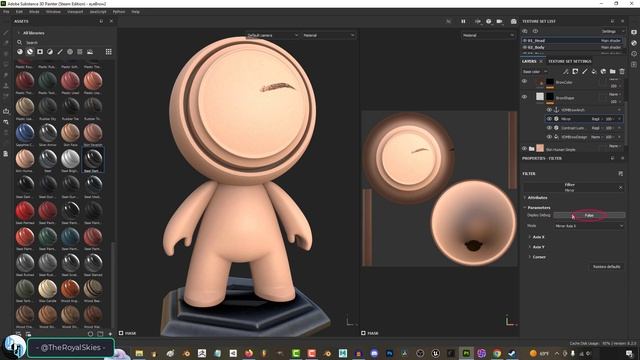Filter assets by Brushes icon

tap(60, 52)
